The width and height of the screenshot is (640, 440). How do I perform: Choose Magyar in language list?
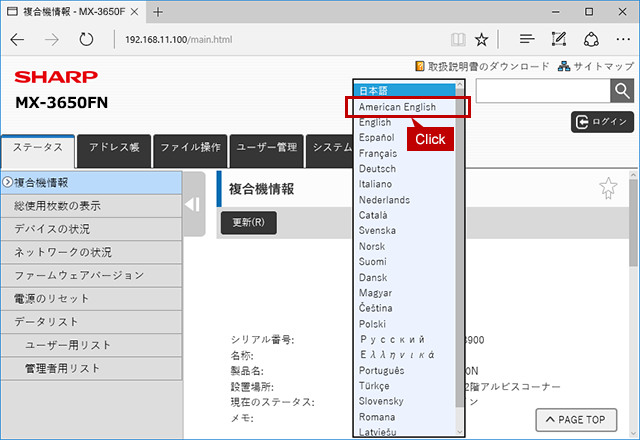[x=405, y=293]
